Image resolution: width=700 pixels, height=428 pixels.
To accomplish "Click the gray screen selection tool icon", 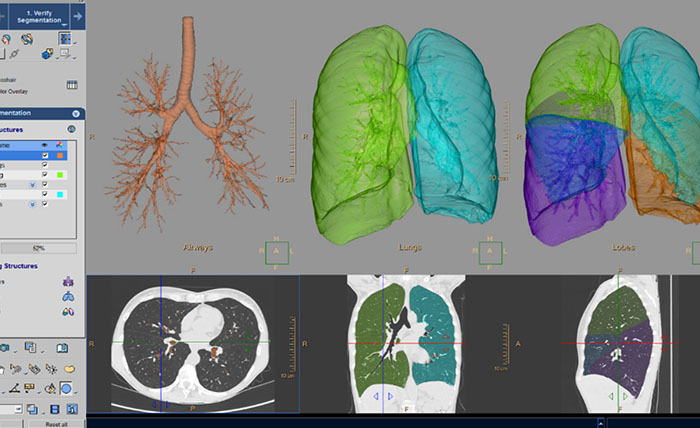I will [65, 54].
